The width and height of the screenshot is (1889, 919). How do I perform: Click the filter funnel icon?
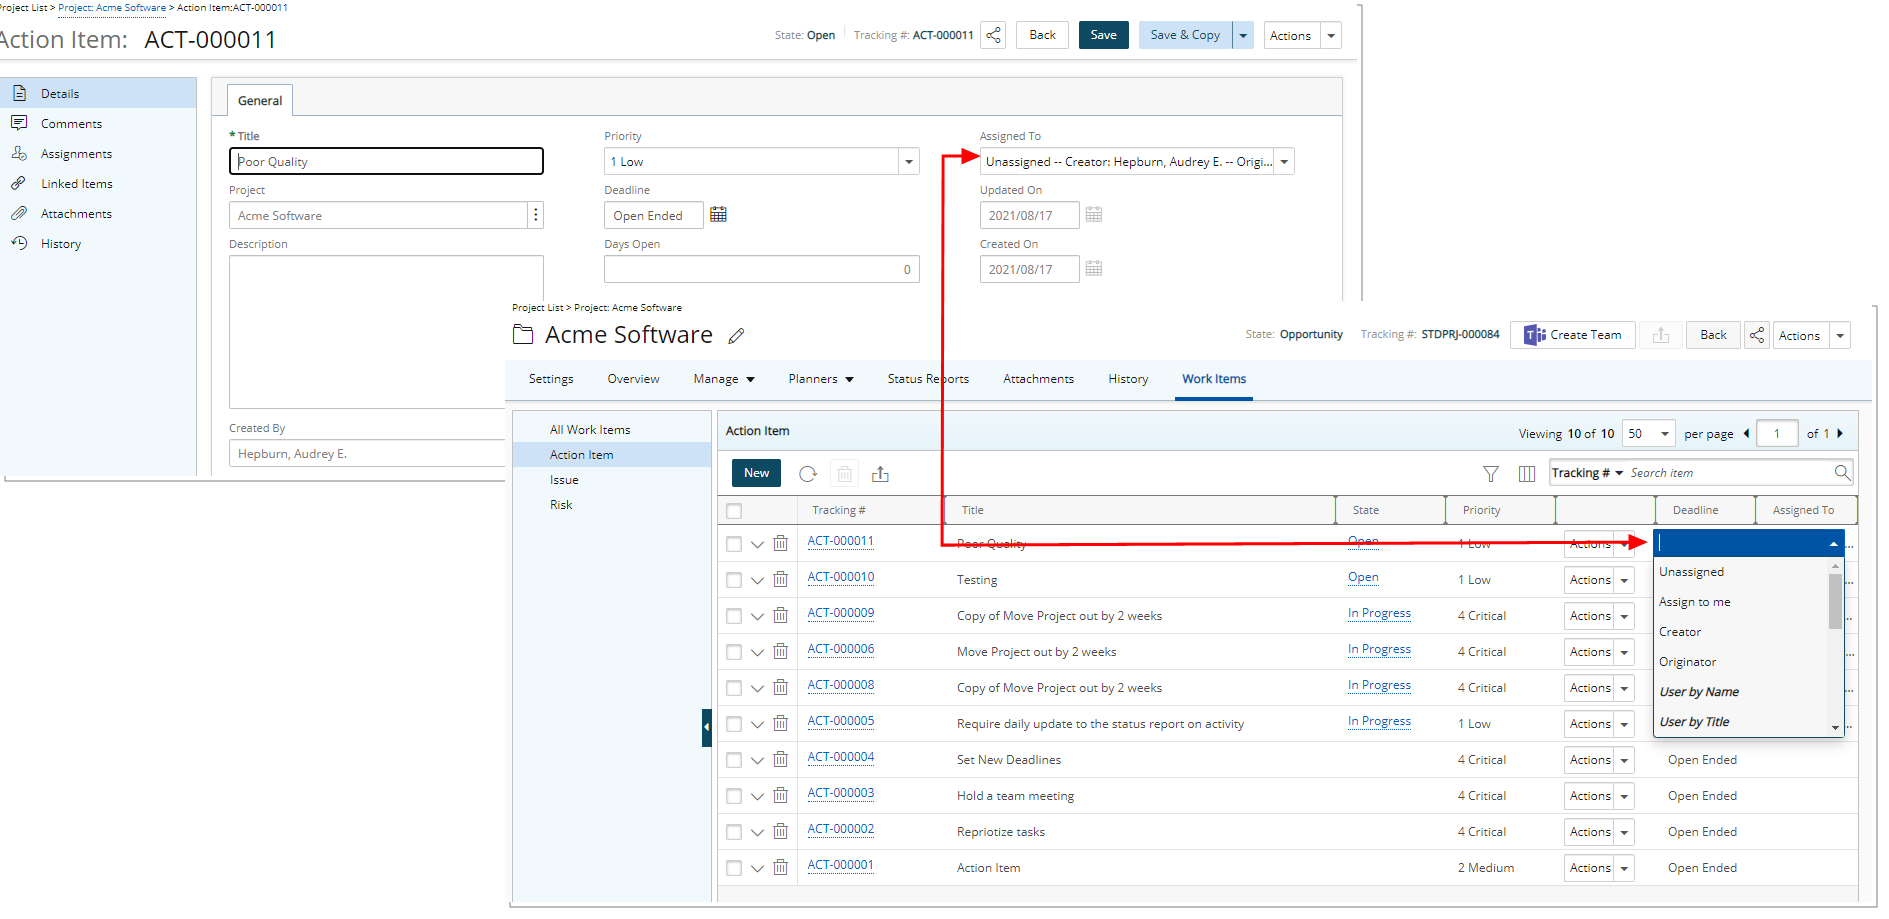click(x=1490, y=474)
